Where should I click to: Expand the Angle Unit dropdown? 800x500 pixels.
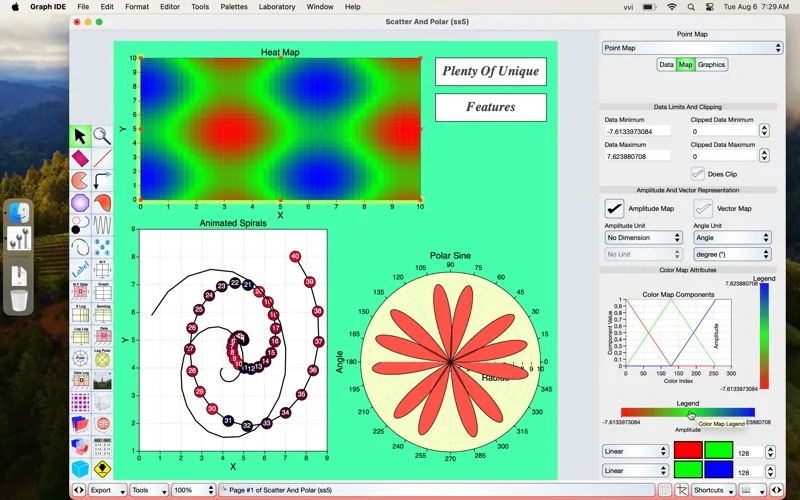[x=732, y=238]
